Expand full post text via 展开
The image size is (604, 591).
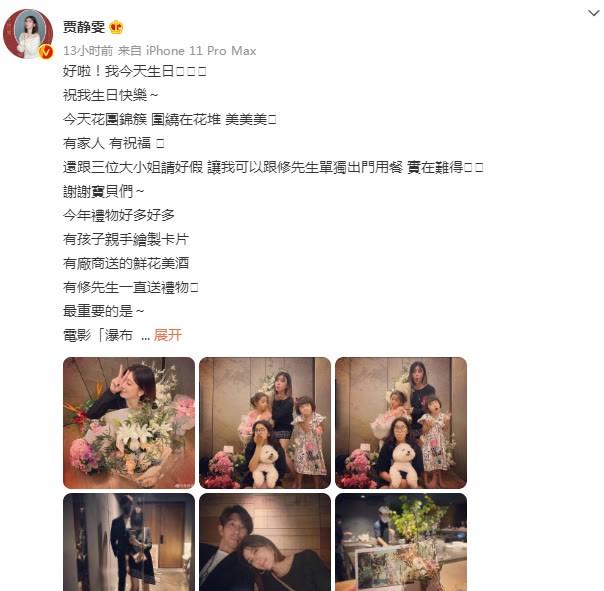coord(168,335)
